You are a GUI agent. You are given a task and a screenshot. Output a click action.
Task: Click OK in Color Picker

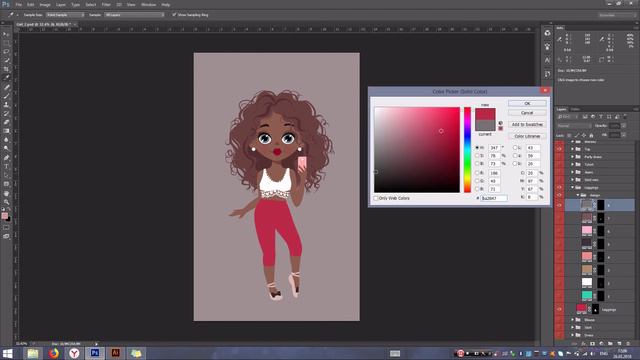pos(527,104)
